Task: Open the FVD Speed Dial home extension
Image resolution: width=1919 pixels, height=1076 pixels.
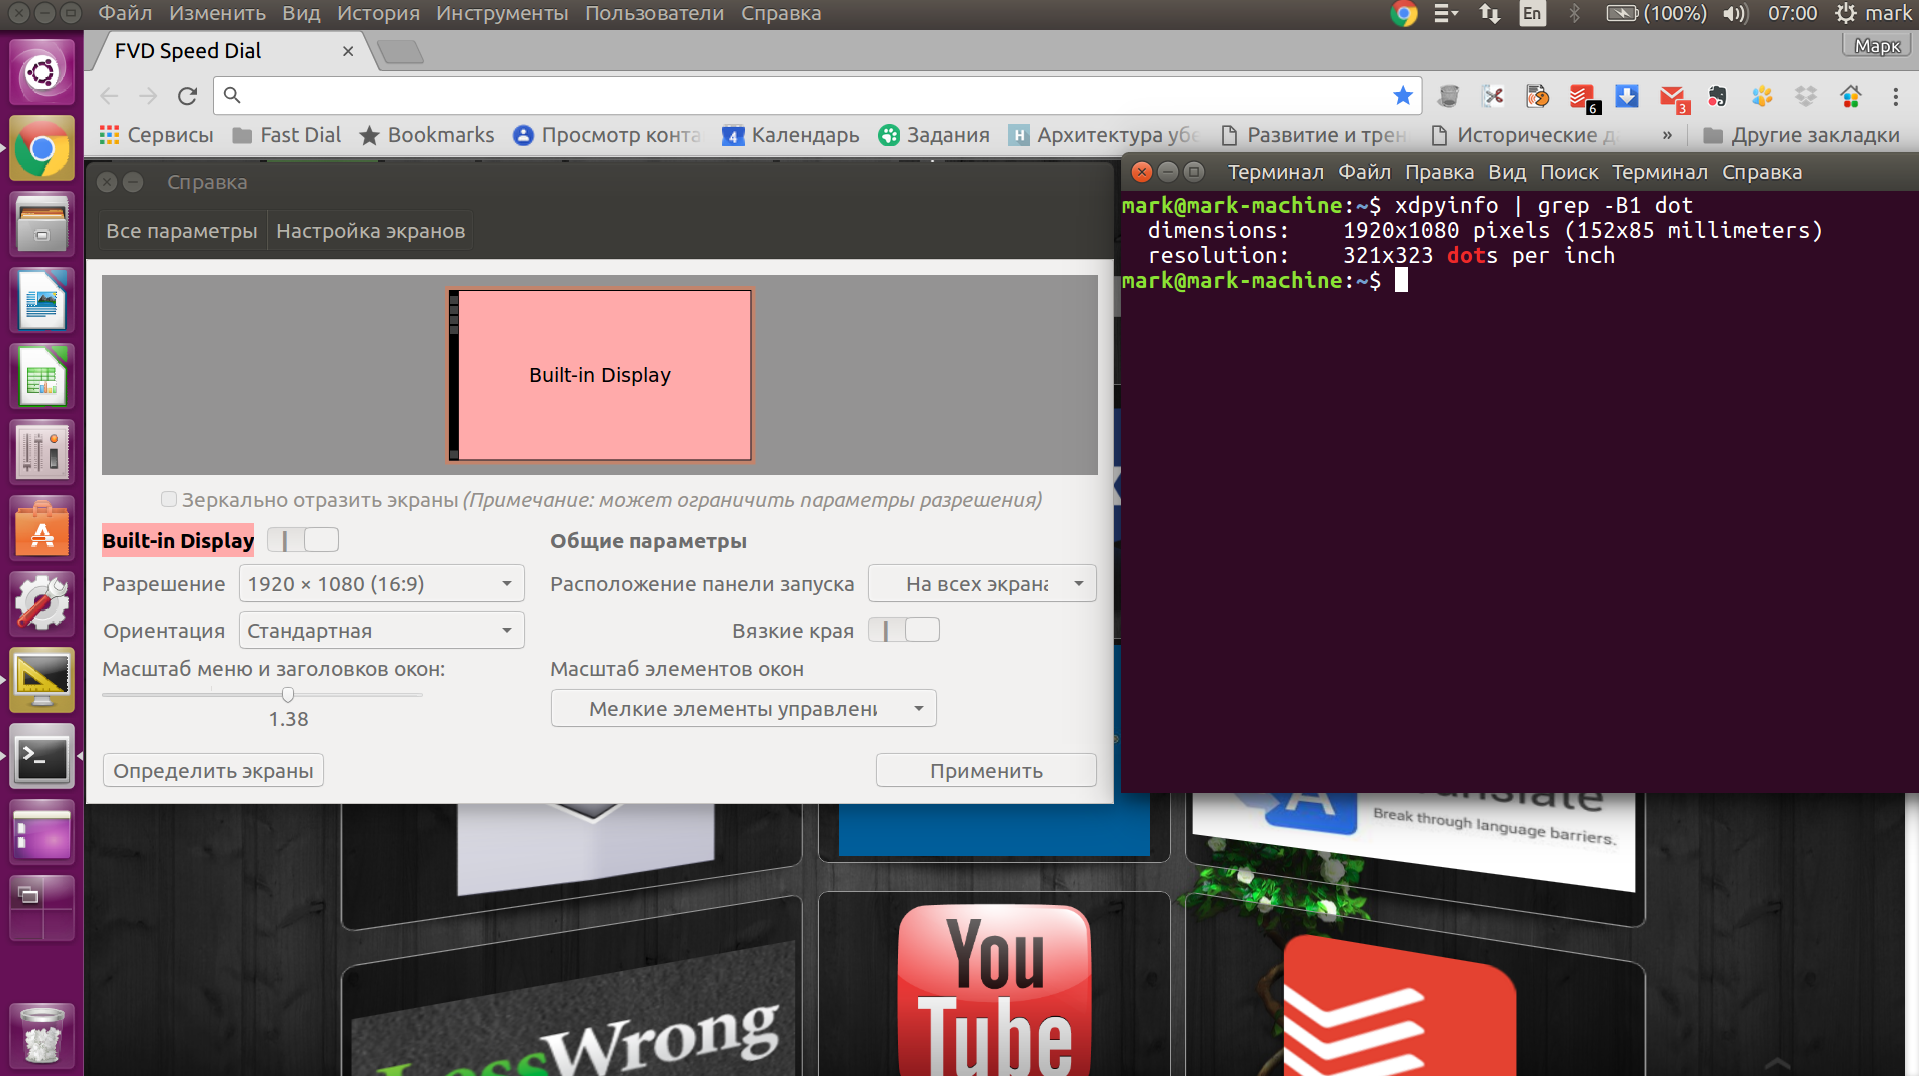Action: click(1851, 96)
